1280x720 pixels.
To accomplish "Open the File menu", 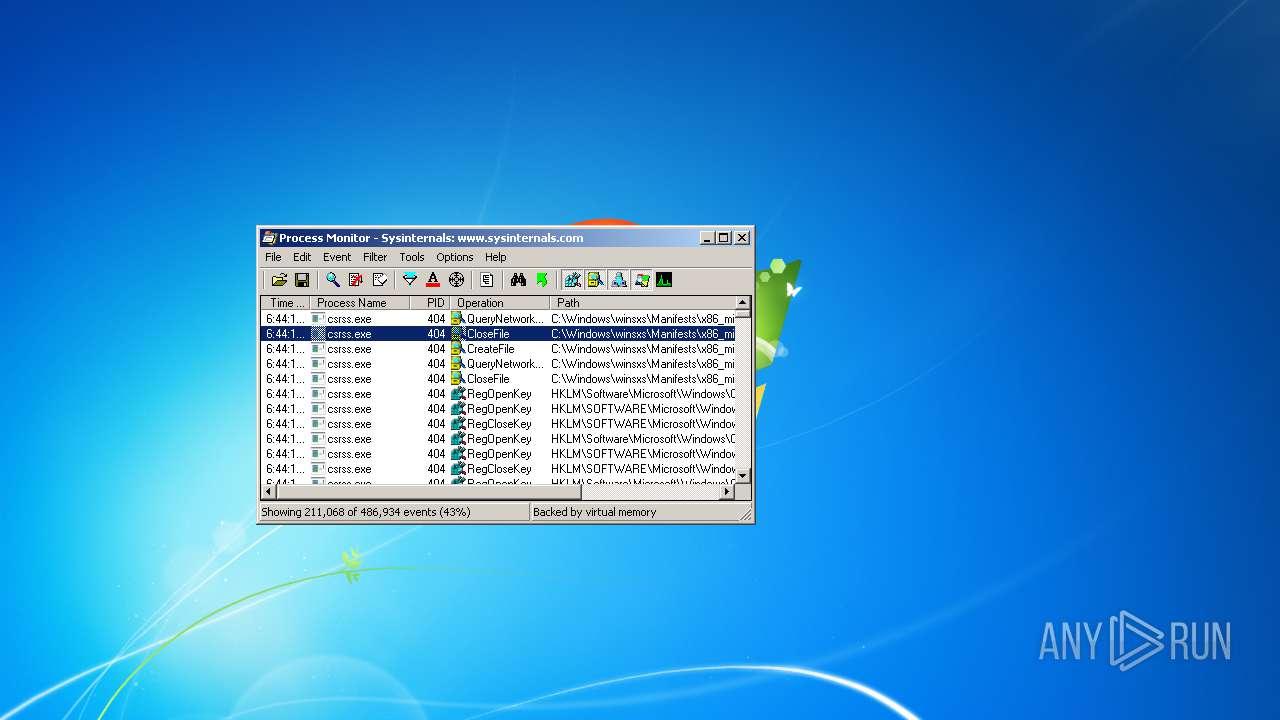I will coord(273,257).
